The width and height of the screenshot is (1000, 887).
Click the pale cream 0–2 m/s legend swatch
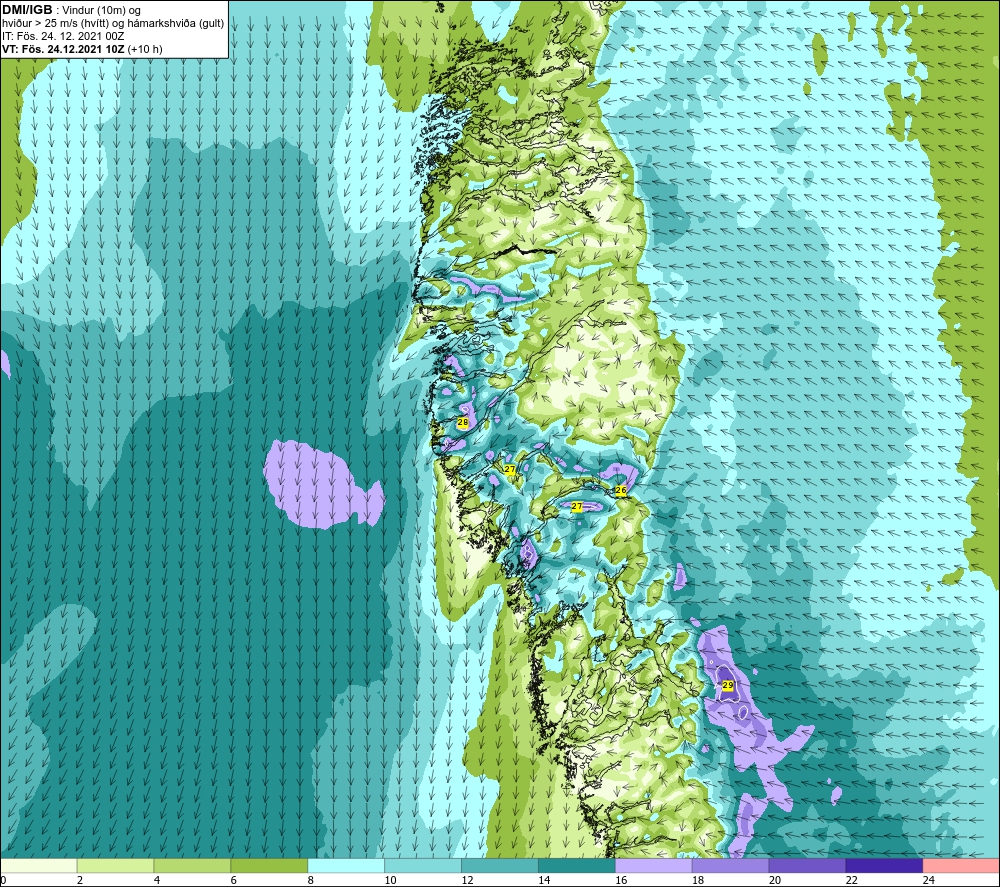pyautogui.click(x=39, y=865)
